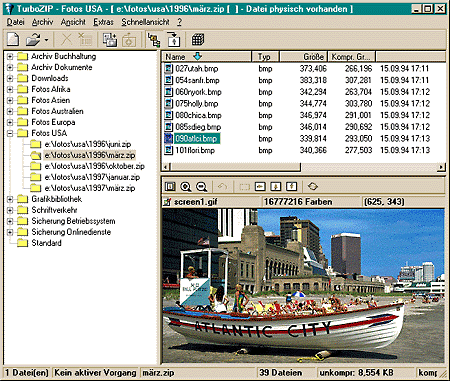Expand the Fotos Australien tree node
The width and height of the screenshot is (450, 381).
point(10,111)
